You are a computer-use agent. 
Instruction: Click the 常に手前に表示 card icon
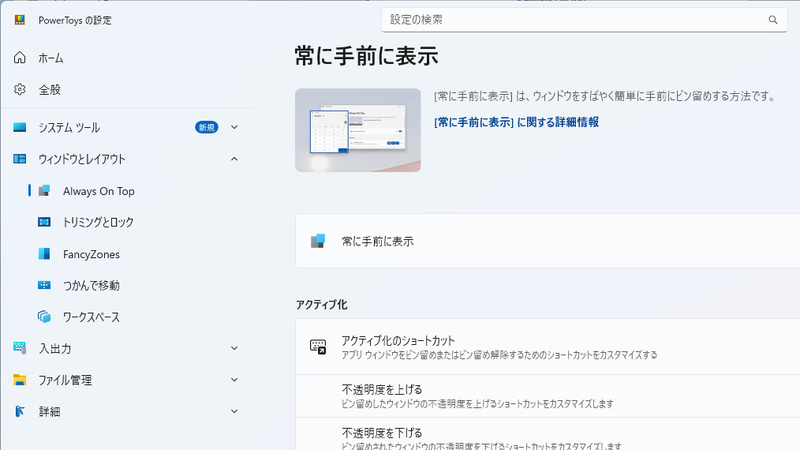pos(318,241)
